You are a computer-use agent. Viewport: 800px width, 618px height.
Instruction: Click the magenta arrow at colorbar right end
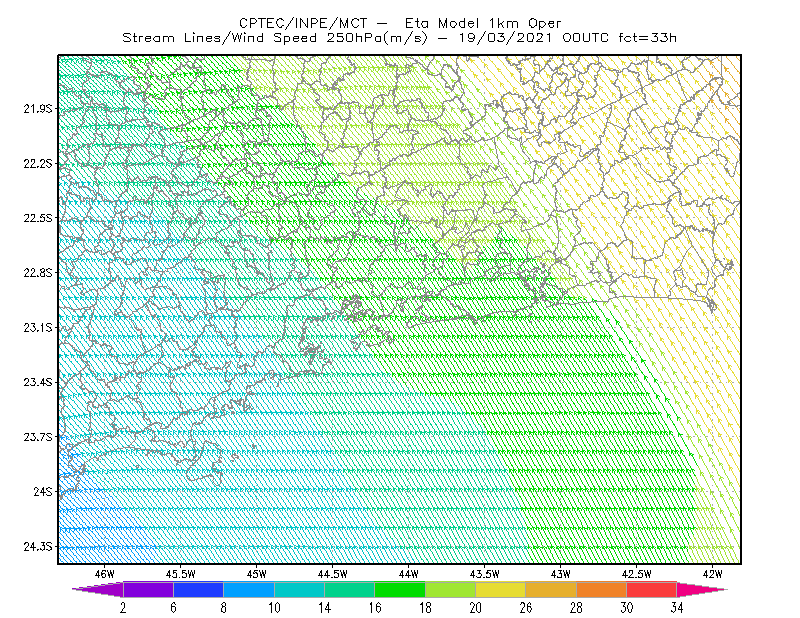pyautogui.click(x=702, y=589)
